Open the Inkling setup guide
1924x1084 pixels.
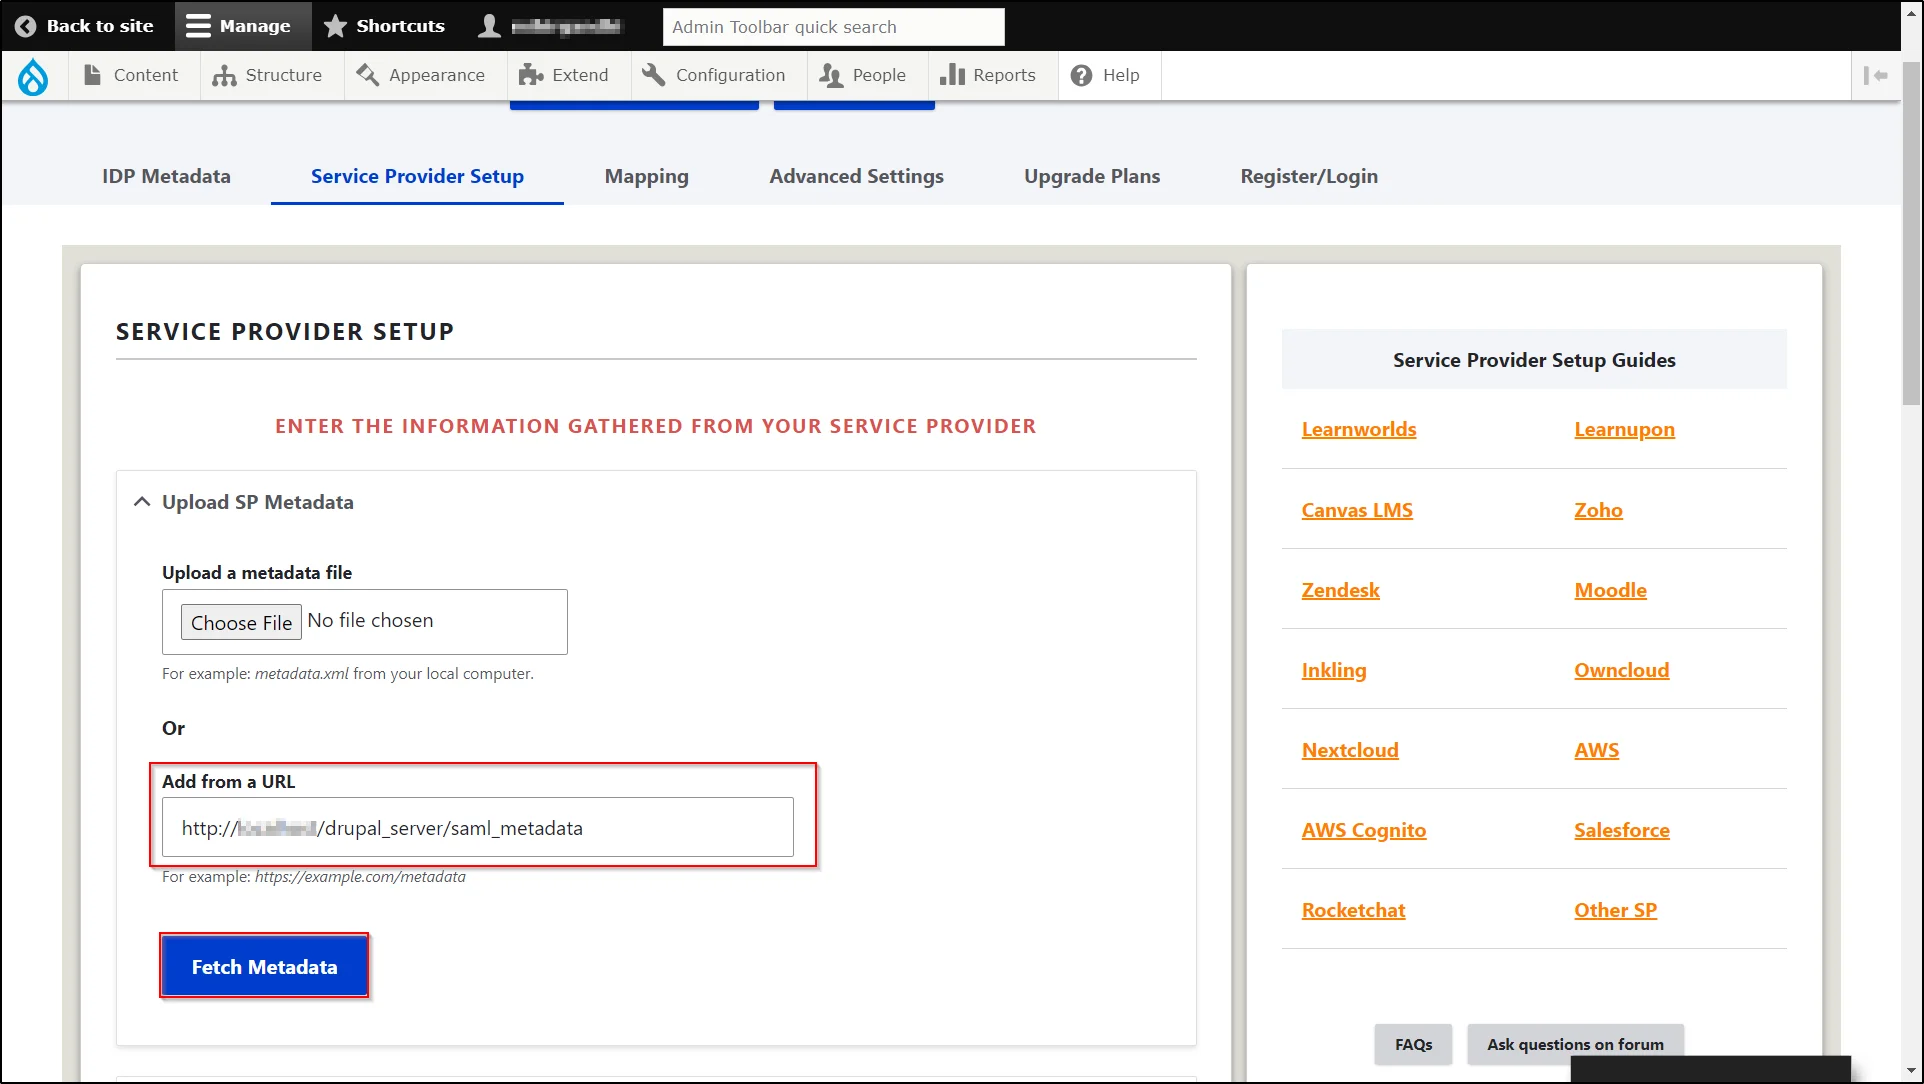[x=1333, y=670]
